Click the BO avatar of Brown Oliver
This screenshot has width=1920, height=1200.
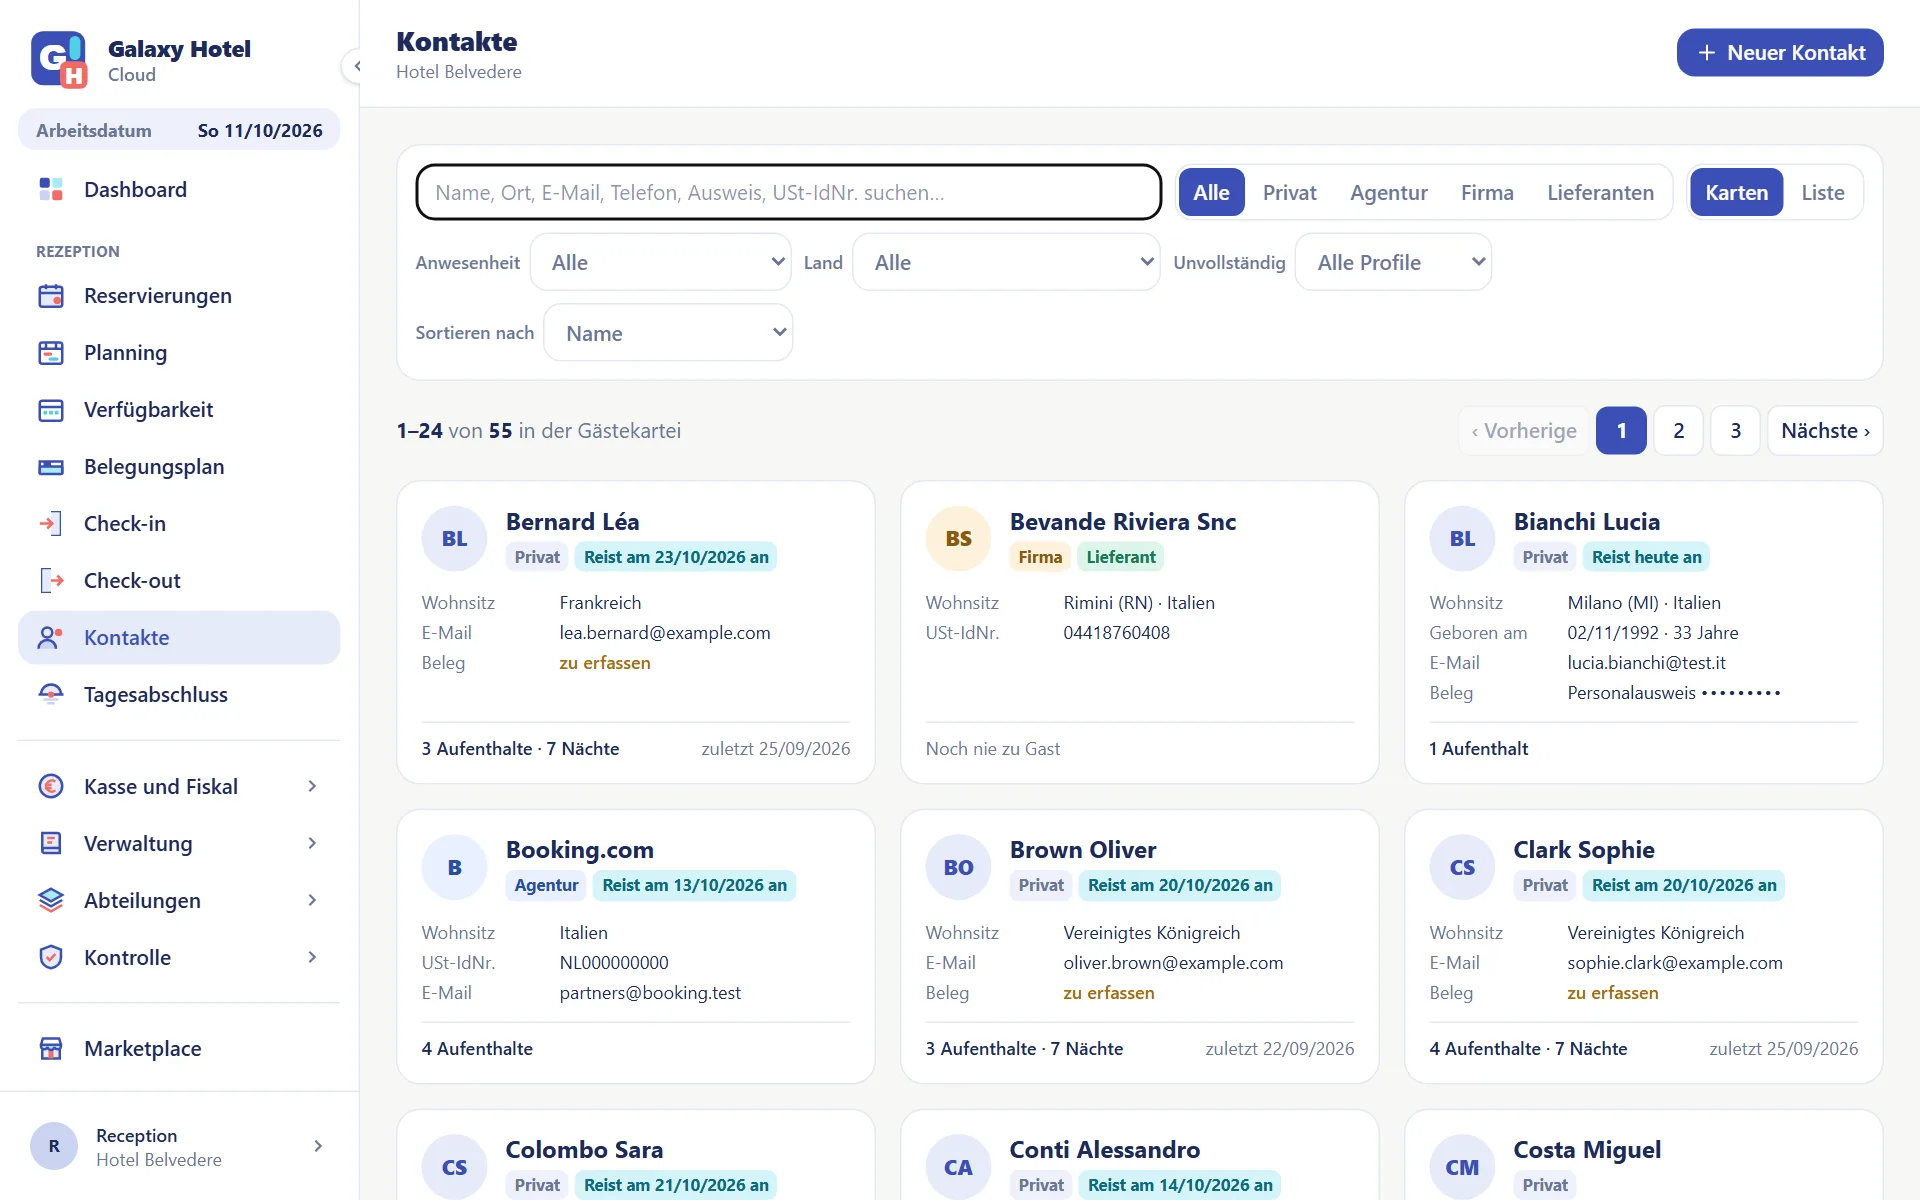pos(959,868)
